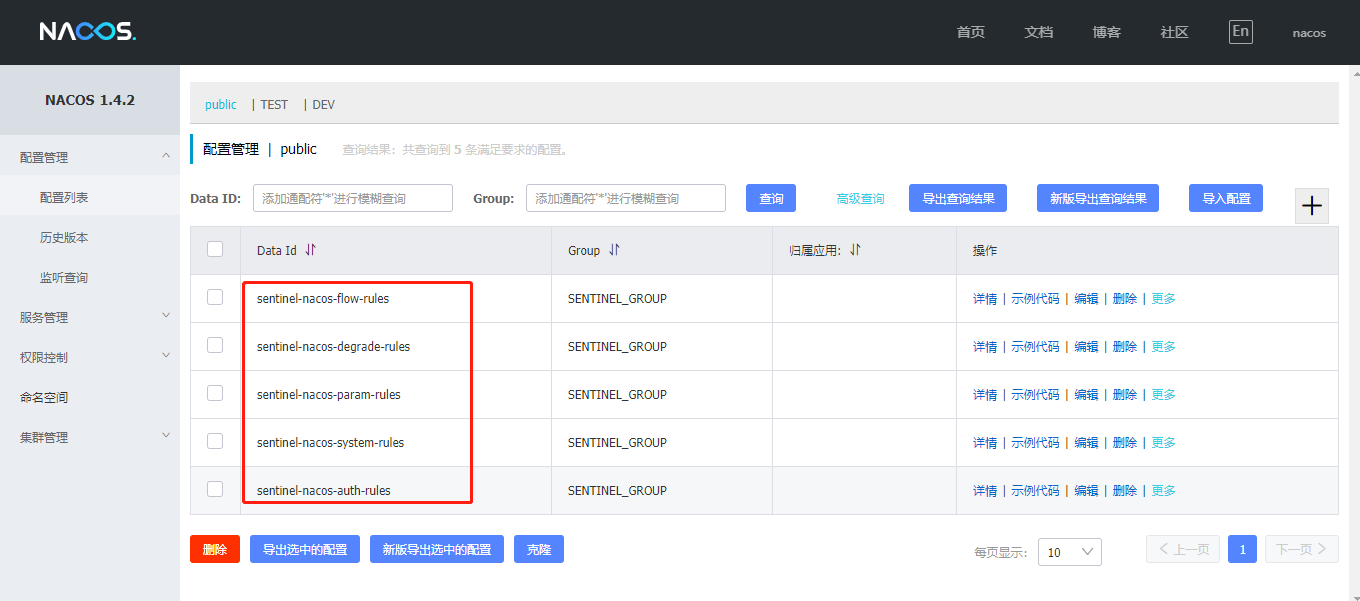Focus the Group search field
Viewport: 1360px width, 601px height.
(626, 198)
